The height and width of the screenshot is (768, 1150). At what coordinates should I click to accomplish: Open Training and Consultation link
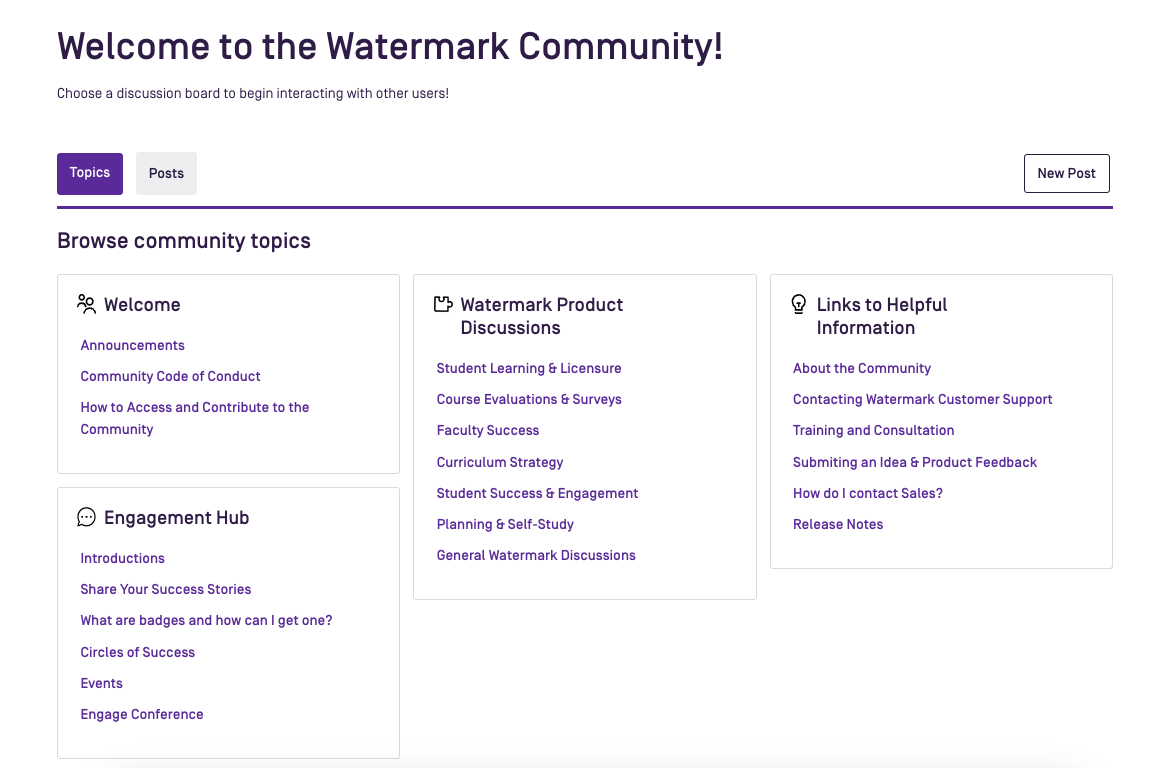(x=874, y=431)
